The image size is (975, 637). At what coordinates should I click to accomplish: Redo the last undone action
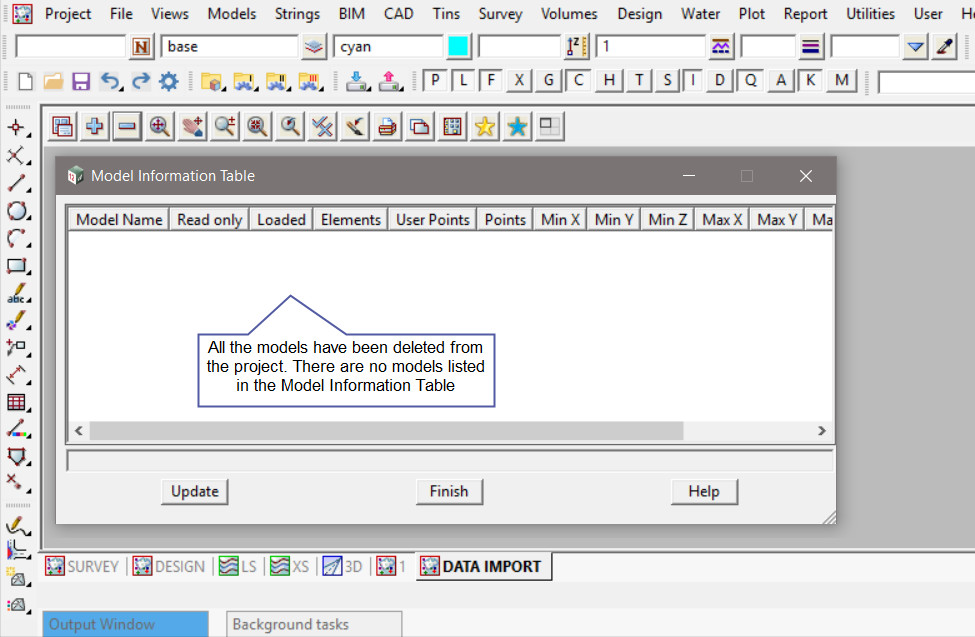(141, 81)
